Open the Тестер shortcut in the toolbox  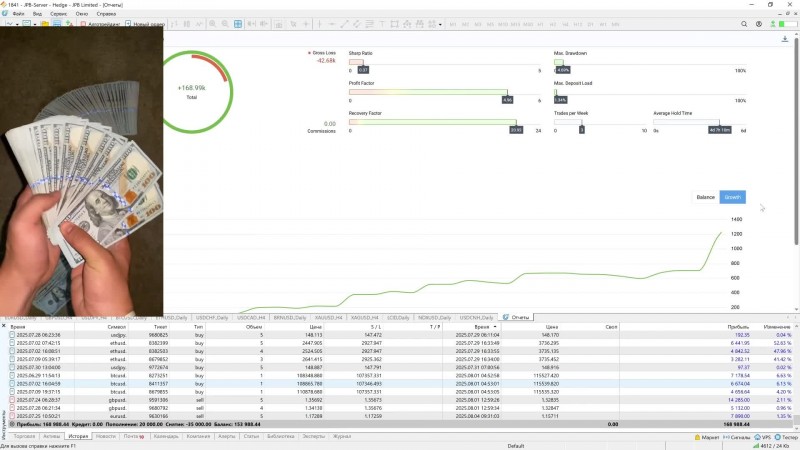pyautogui.click(x=786, y=437)
